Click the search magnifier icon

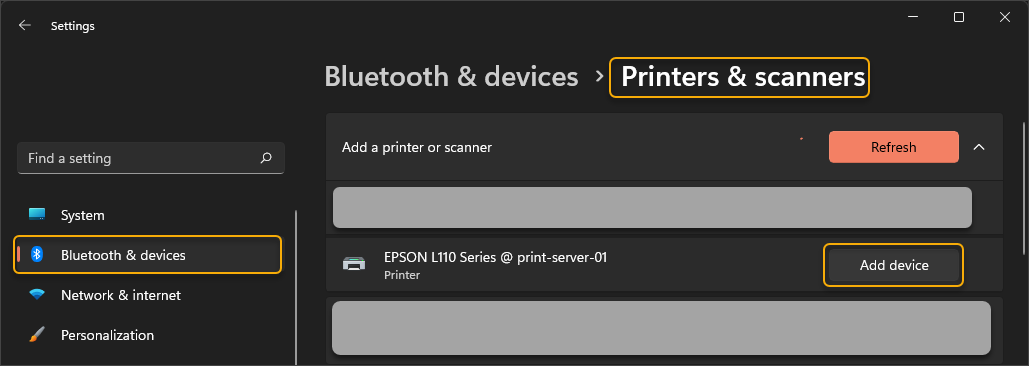pyautogui.click(x=266, y=158)
